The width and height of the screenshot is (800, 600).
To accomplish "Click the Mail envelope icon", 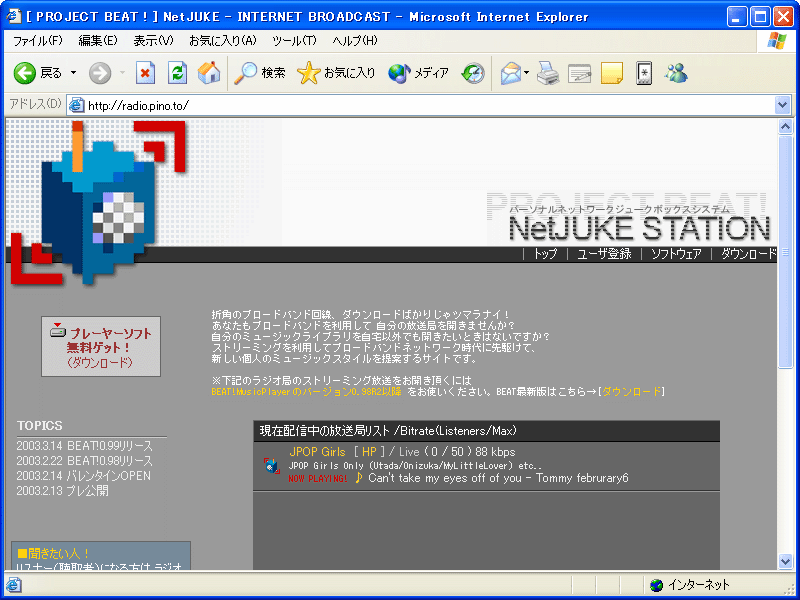I will click(510, 73).
